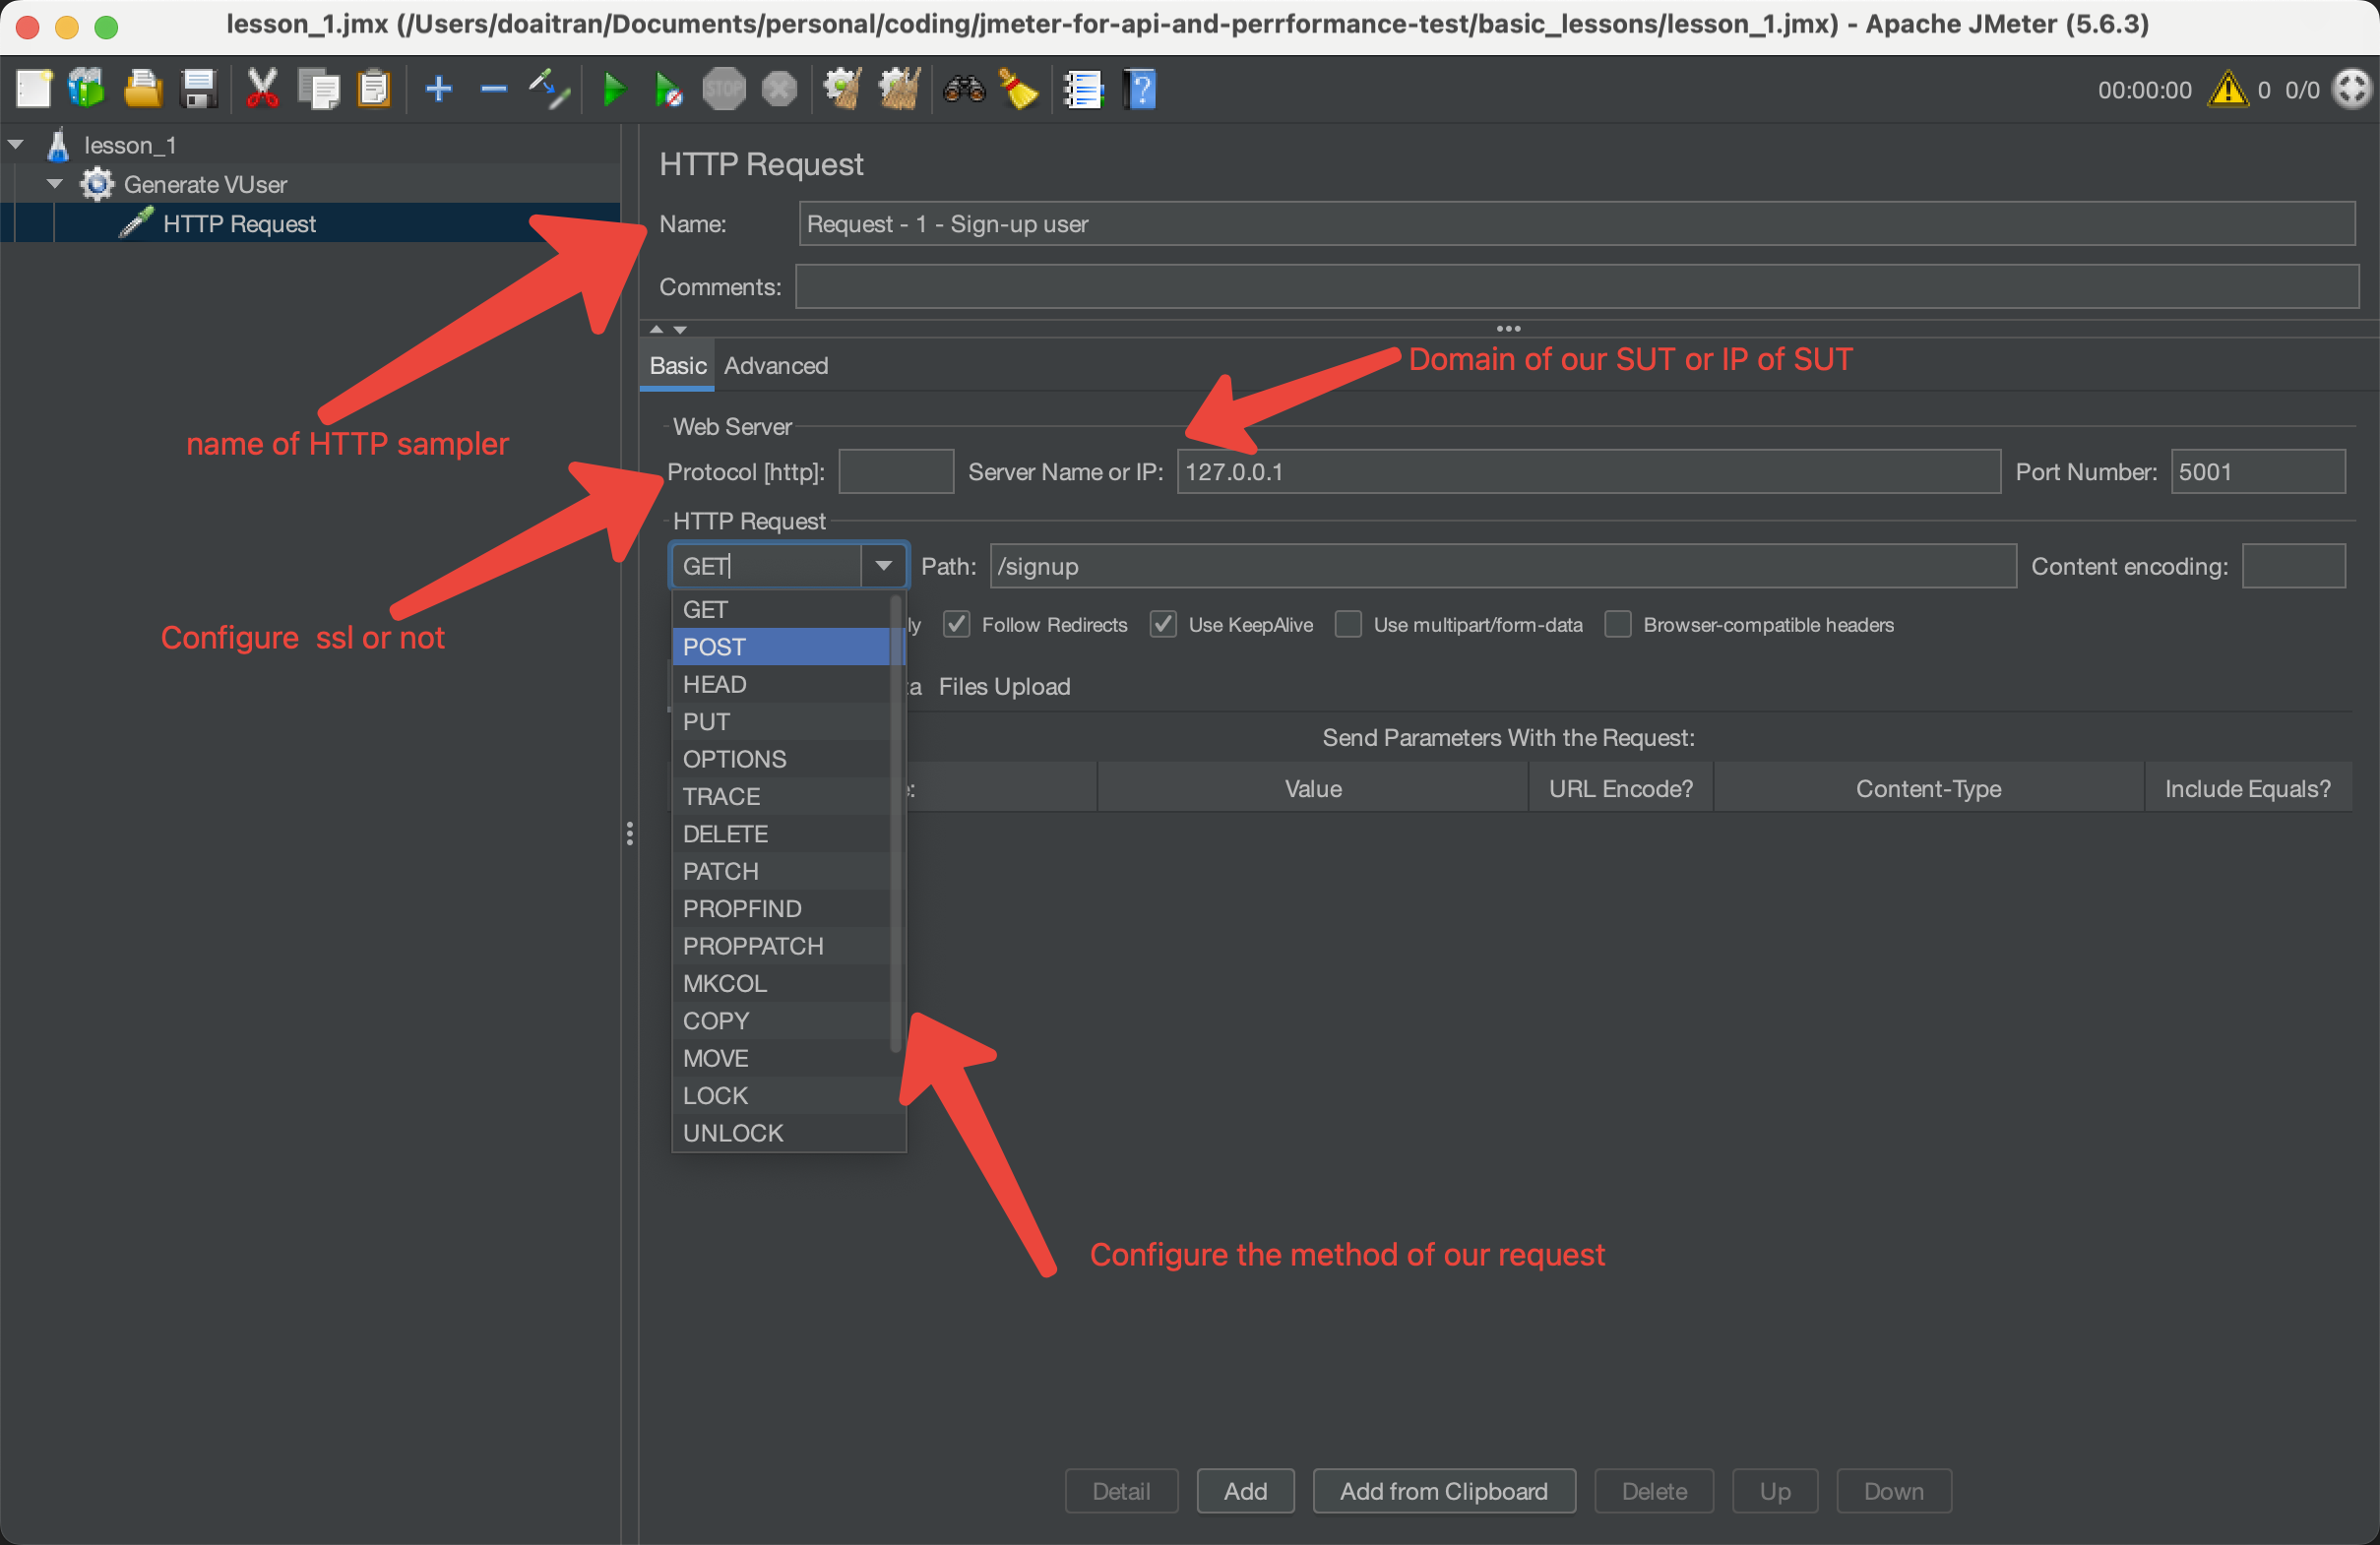The height and width of the screenshot is (1545, 2380).
Task: Click the Open file icon
Action: (x=143, y=90)
